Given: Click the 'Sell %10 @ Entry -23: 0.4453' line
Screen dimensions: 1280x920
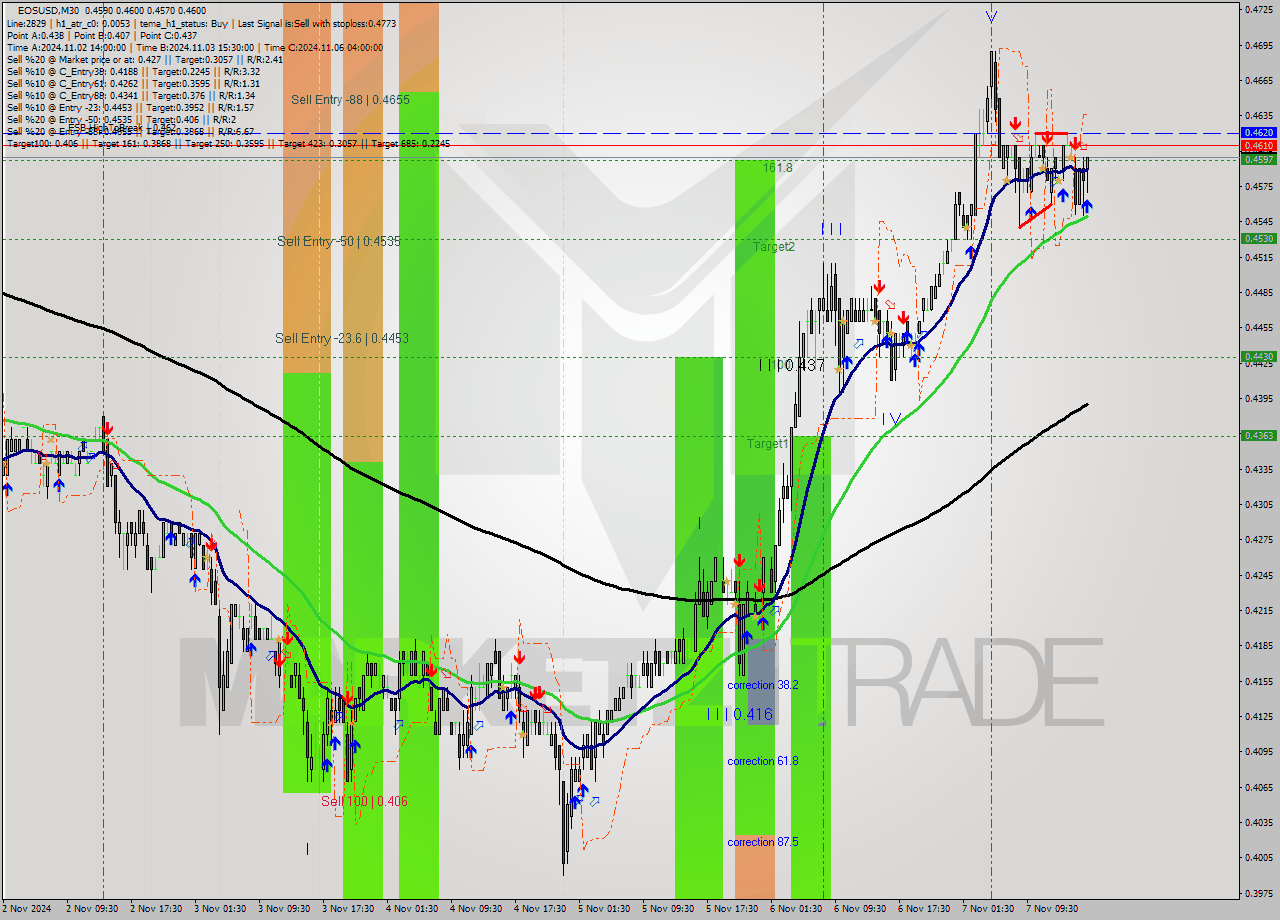Looking at the screenshot, I should coord(130,107).
